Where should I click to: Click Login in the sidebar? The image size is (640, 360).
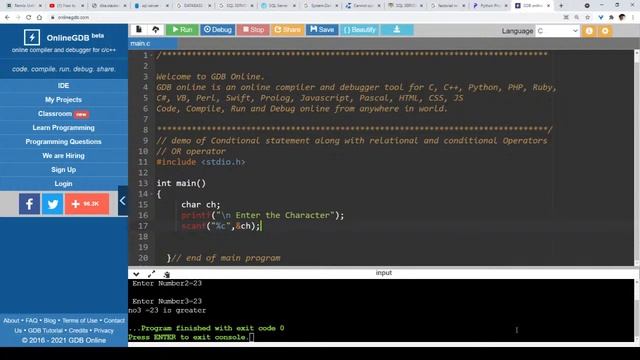click(x=63, y=184)
